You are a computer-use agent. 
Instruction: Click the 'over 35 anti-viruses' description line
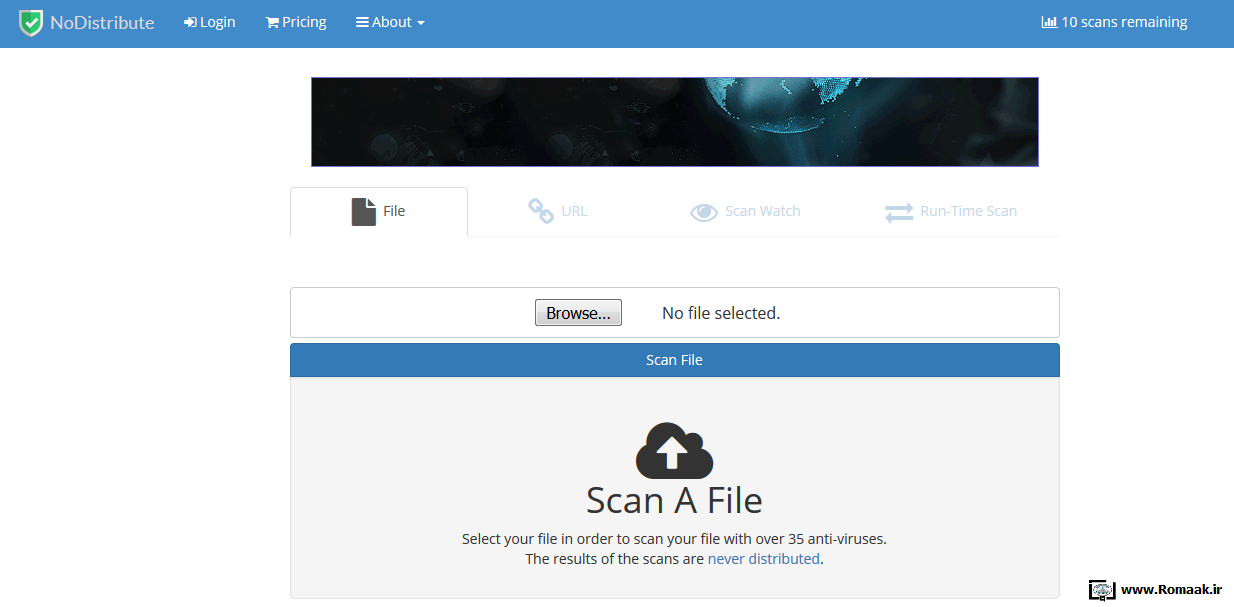click(674, 538)
